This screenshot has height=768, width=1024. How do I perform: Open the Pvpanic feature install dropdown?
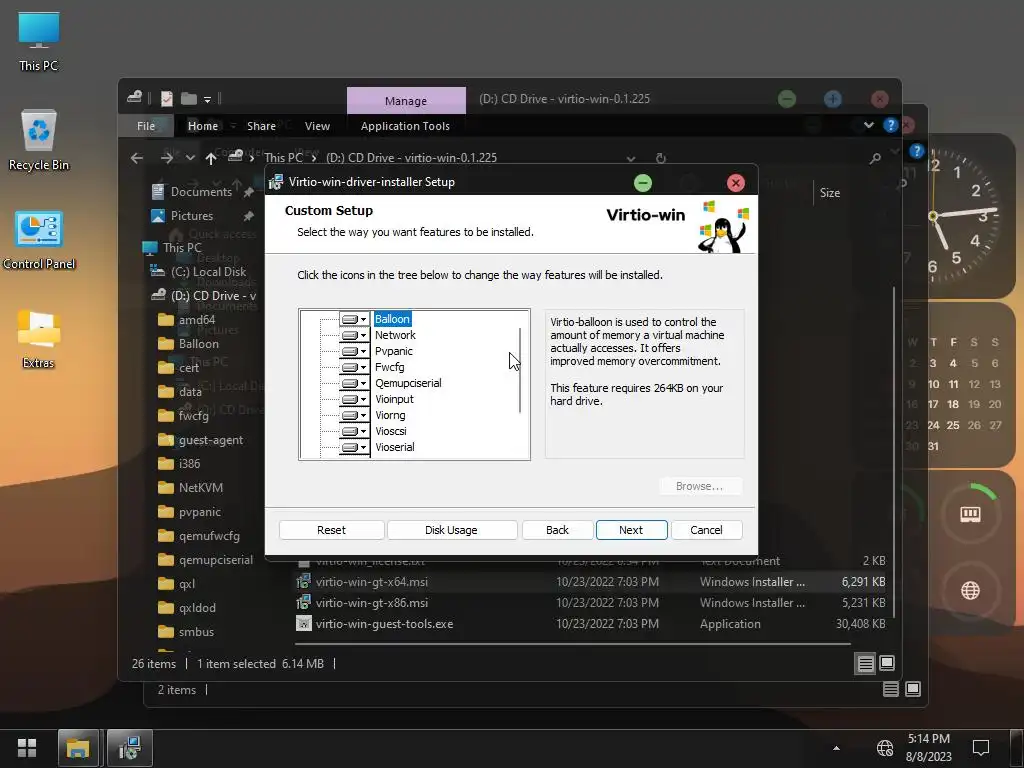354,351
